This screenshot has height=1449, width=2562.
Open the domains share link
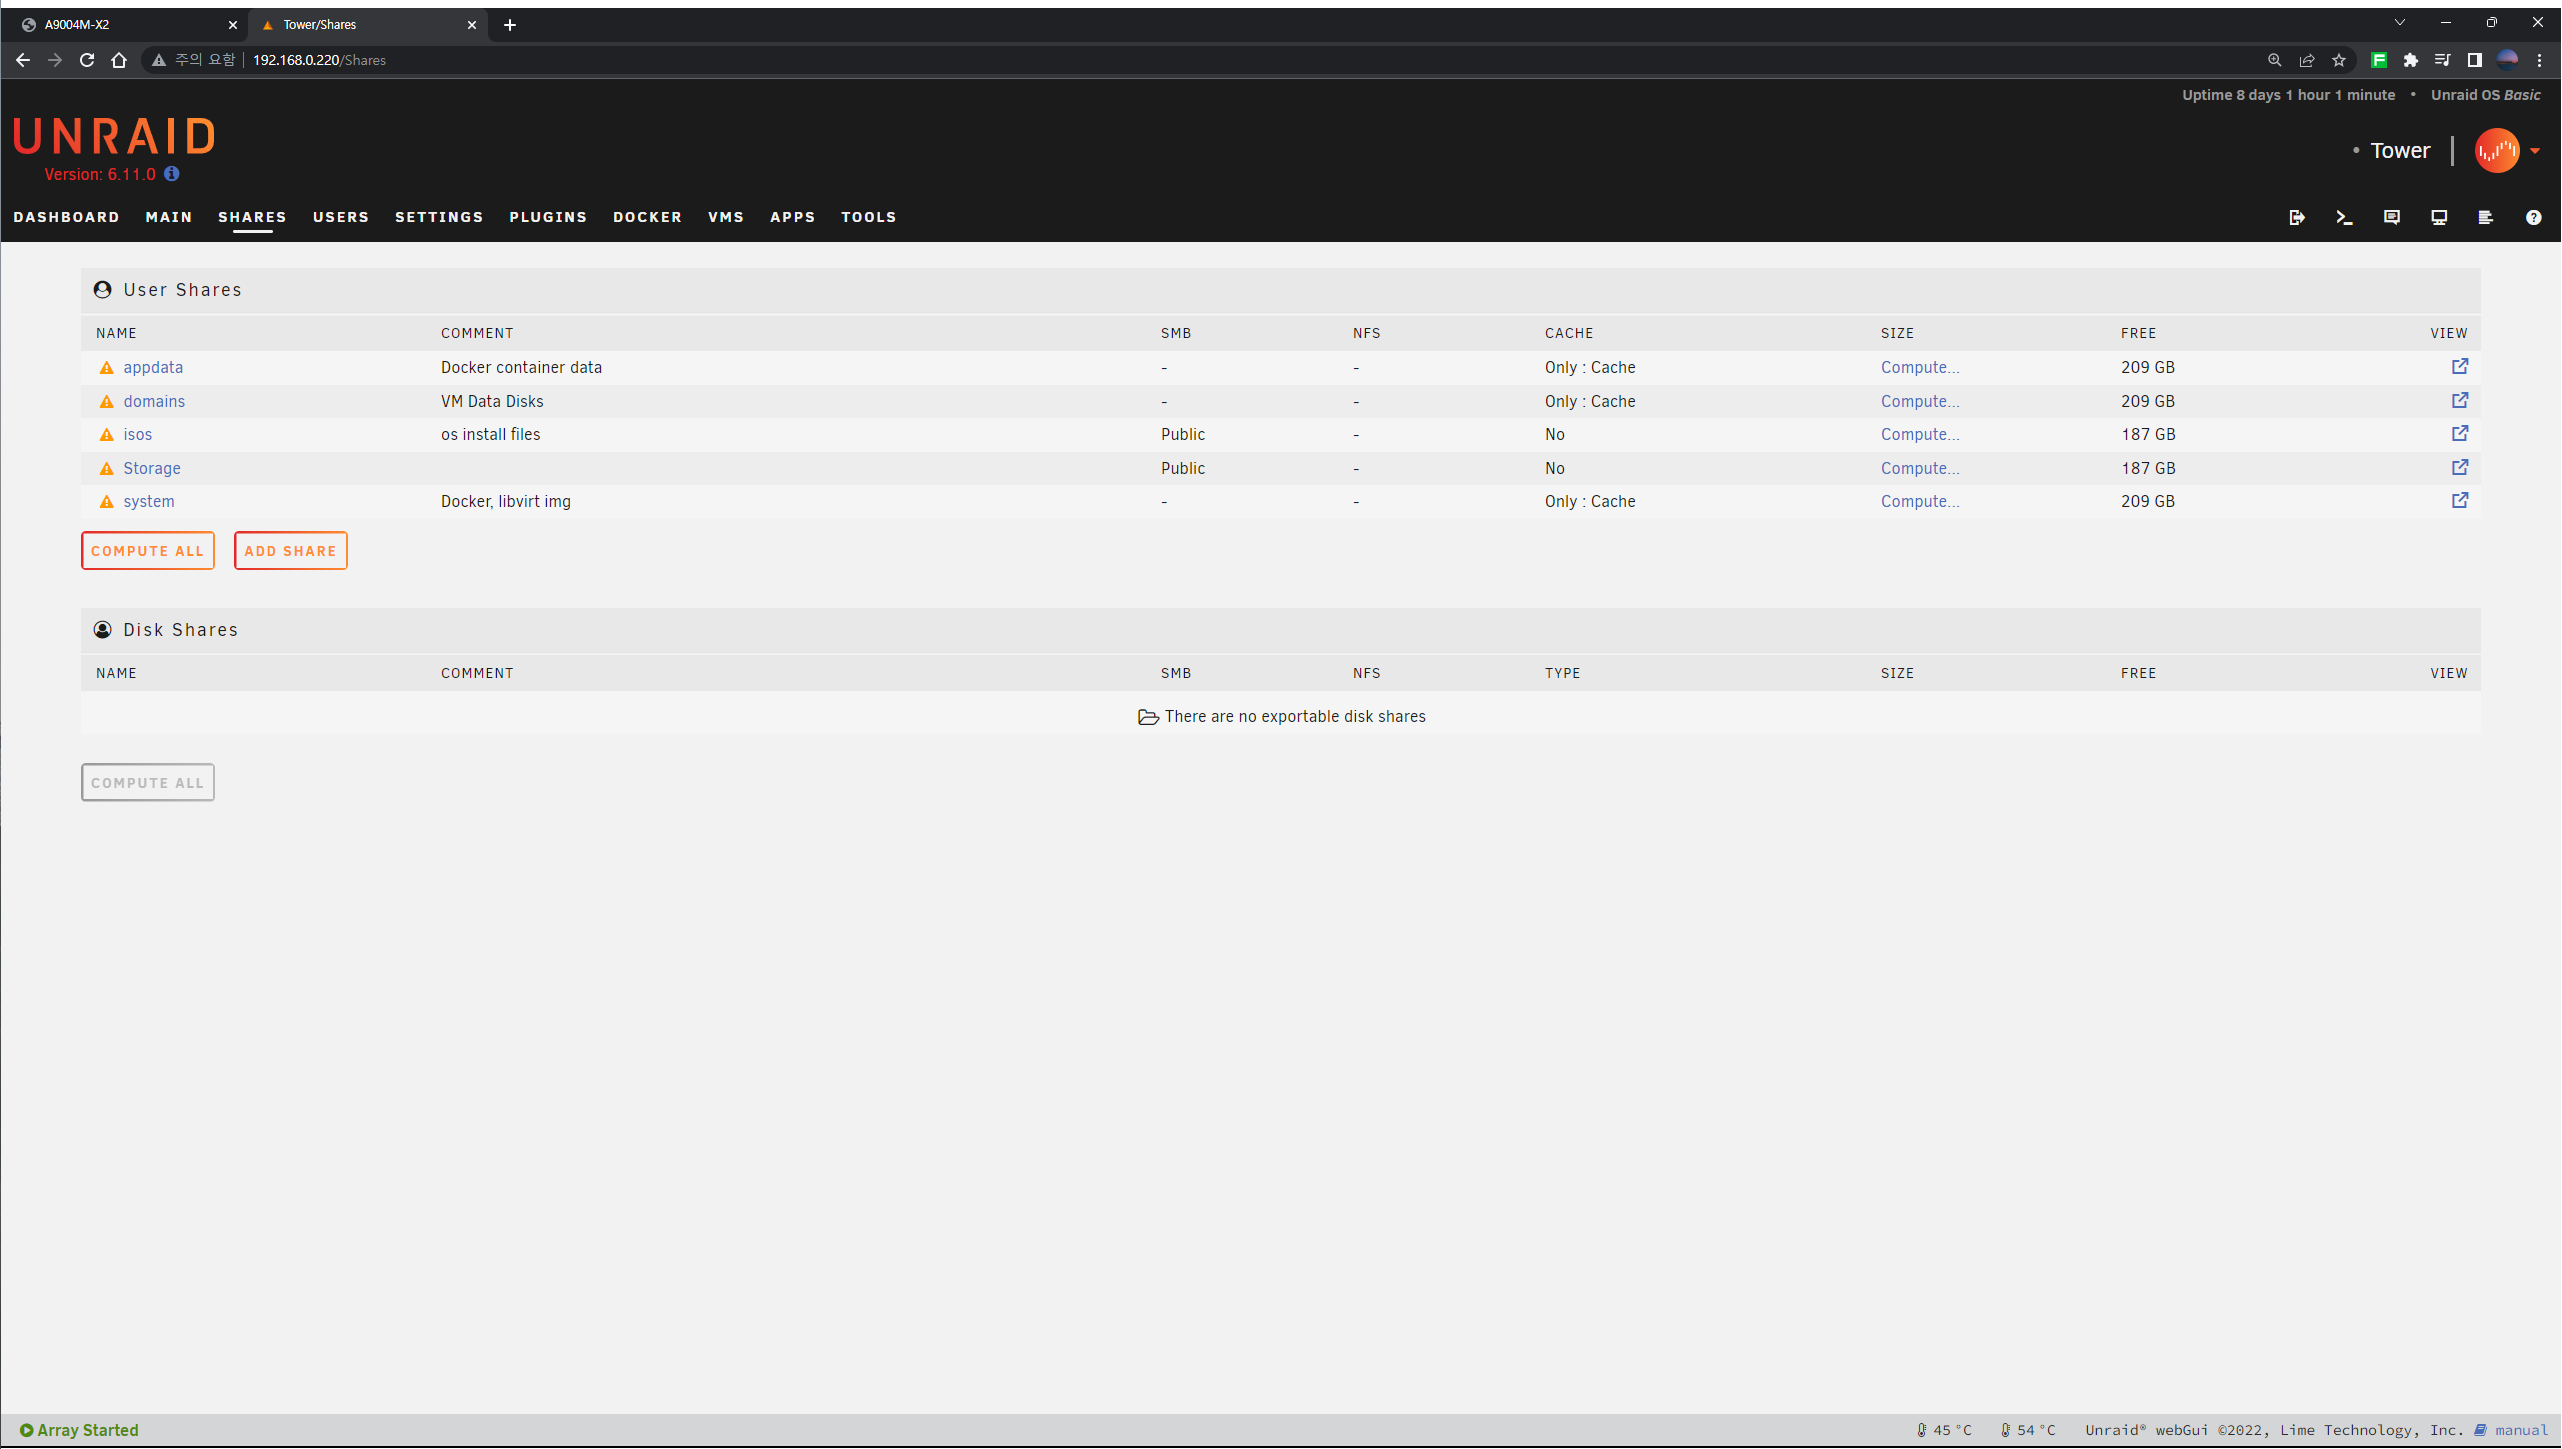click(x=154, y=401)
